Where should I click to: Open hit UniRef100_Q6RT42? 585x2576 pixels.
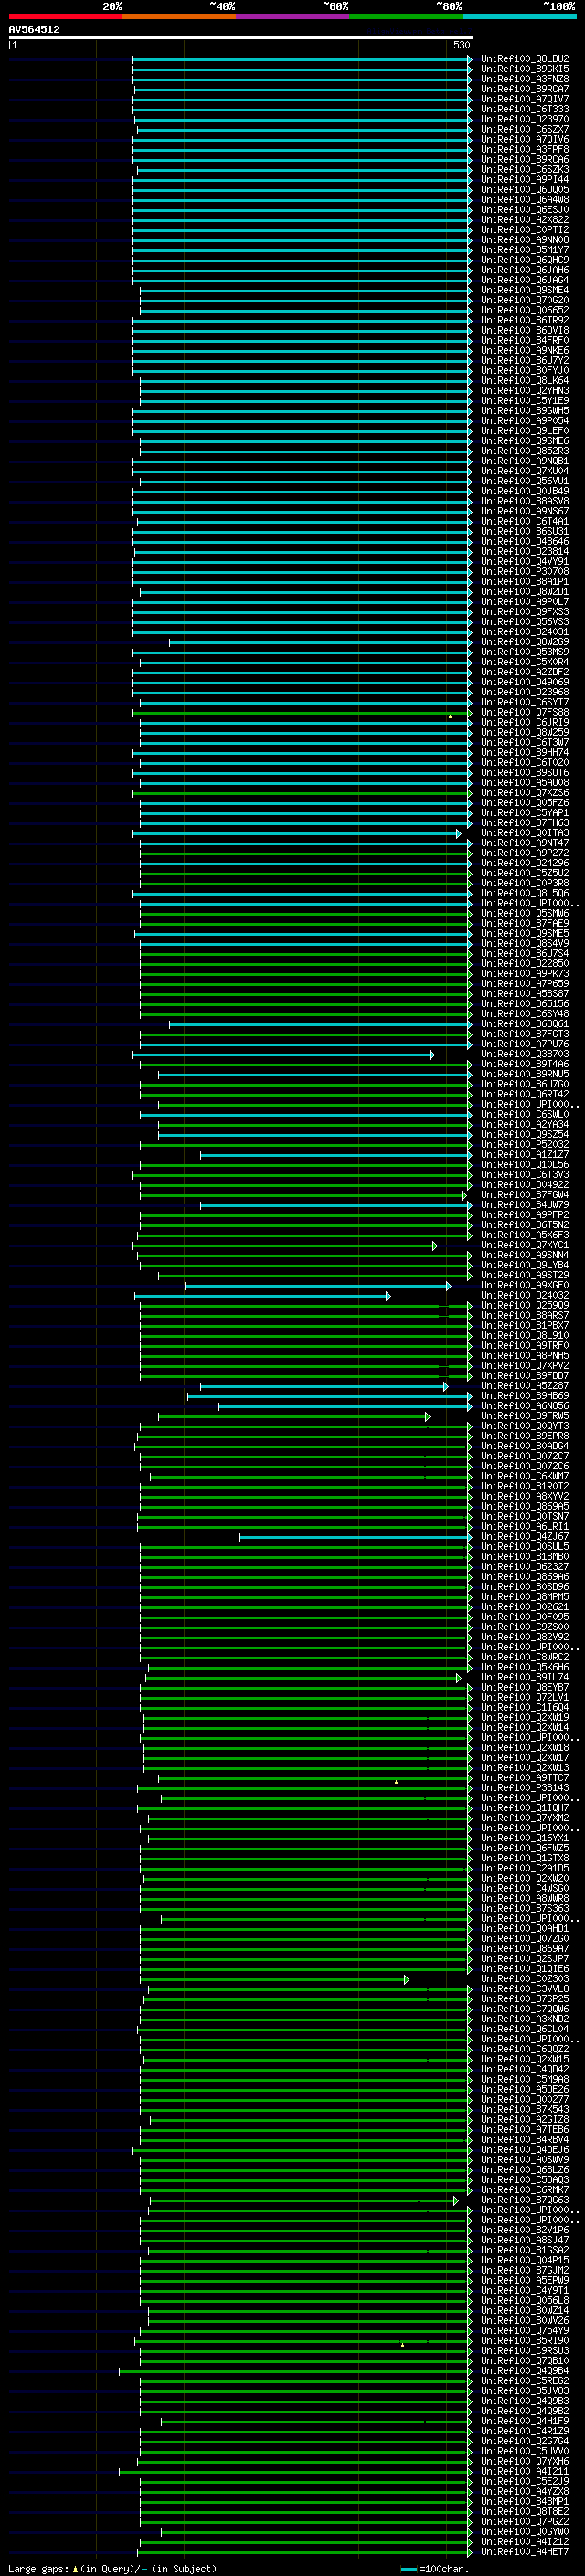(525, 1094)
